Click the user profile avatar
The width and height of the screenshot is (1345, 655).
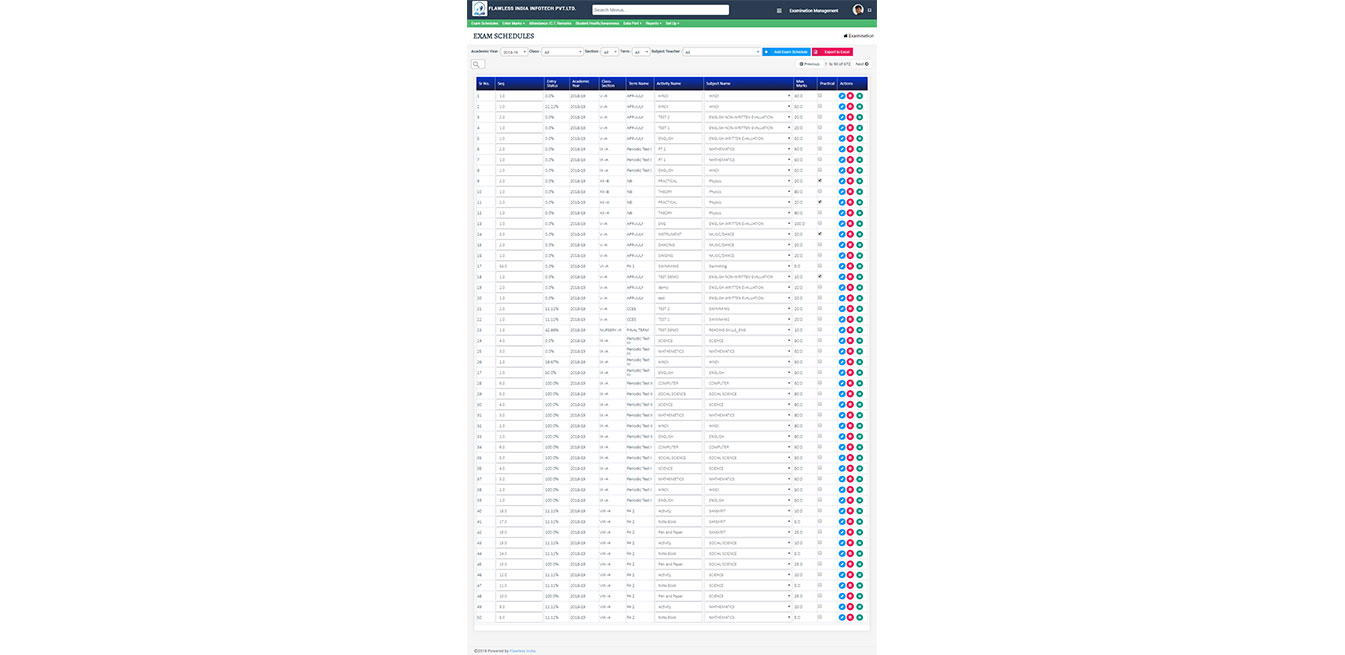pos(858,10)
